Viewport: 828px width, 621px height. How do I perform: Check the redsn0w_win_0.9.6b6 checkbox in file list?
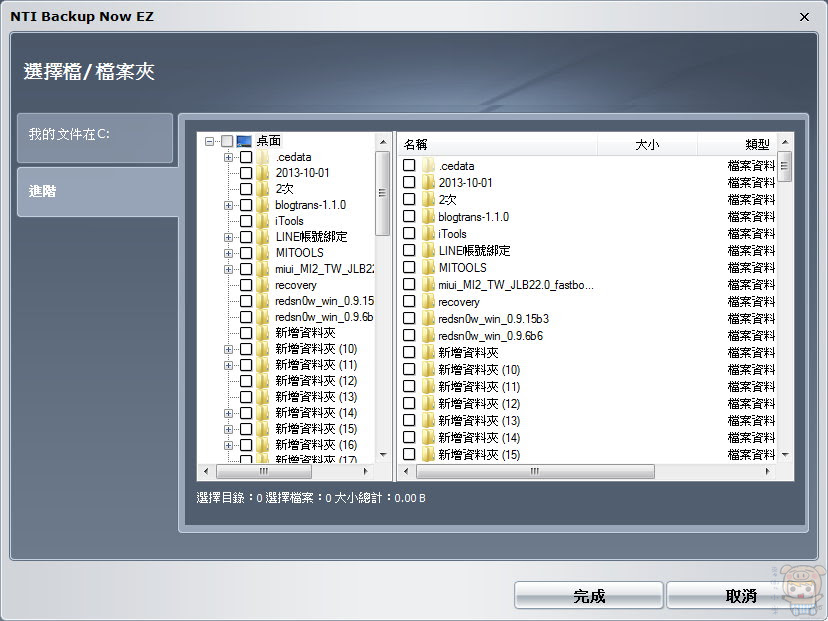click(409, 335)
